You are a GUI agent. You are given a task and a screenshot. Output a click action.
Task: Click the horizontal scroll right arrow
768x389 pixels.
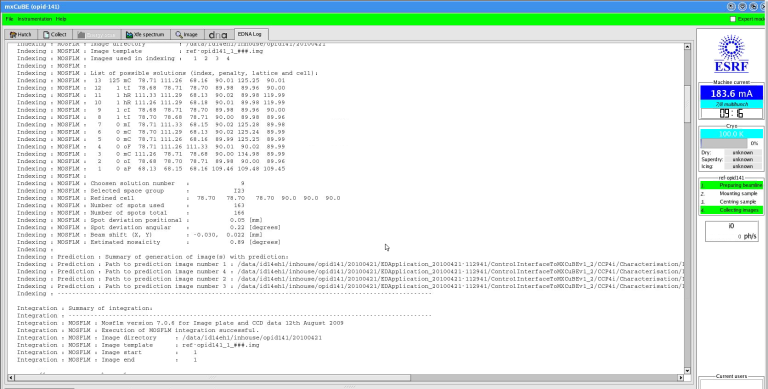[680, 378]
